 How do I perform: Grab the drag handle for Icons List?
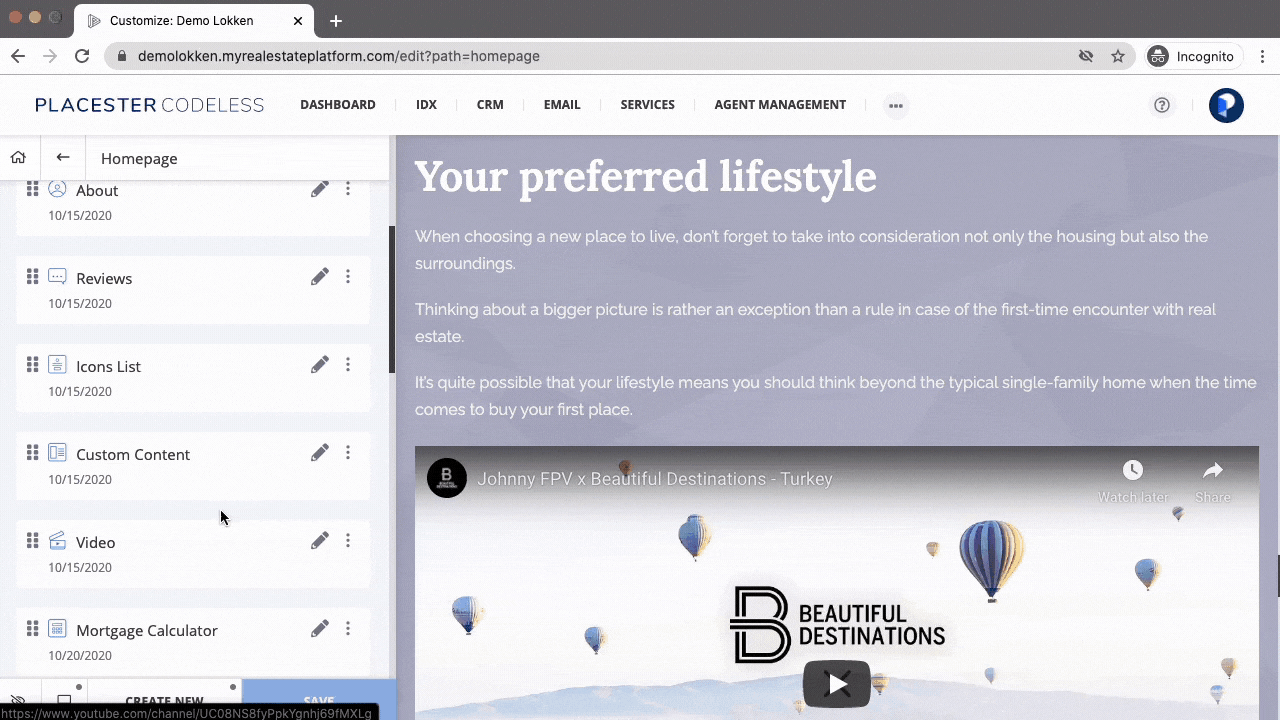[32, 365]
